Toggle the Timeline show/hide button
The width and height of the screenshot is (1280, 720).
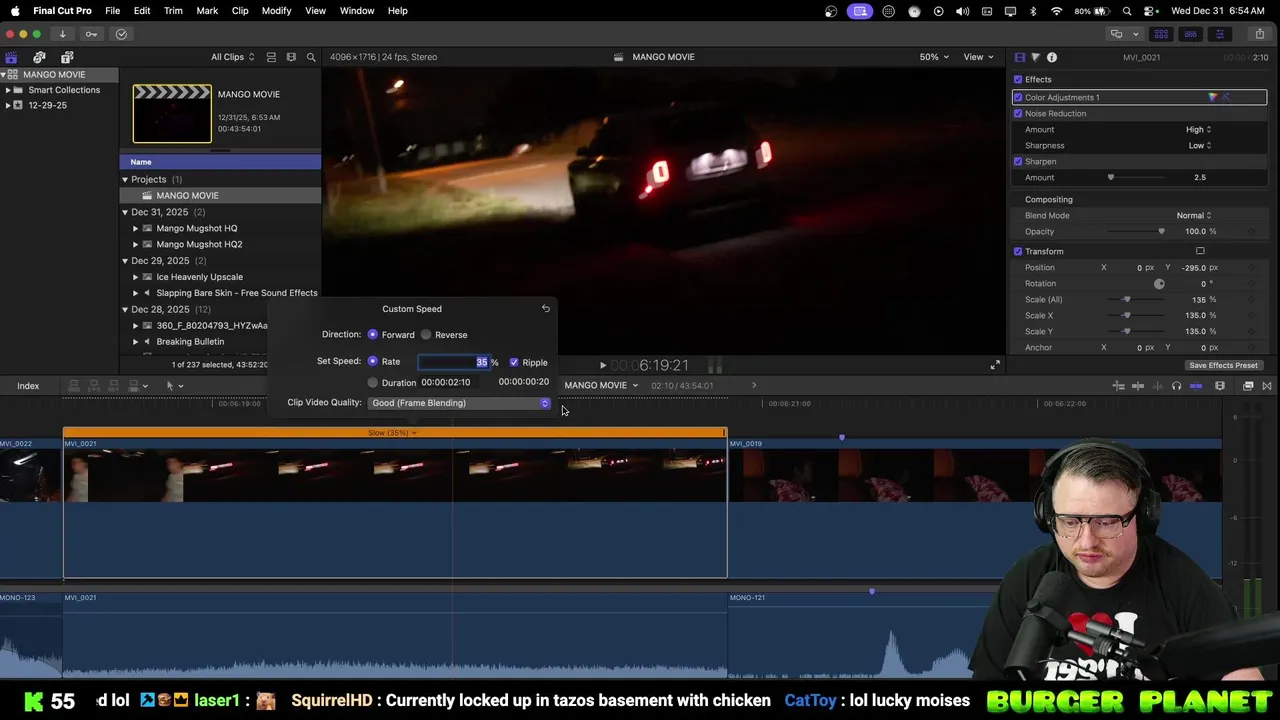point(1190,34)
